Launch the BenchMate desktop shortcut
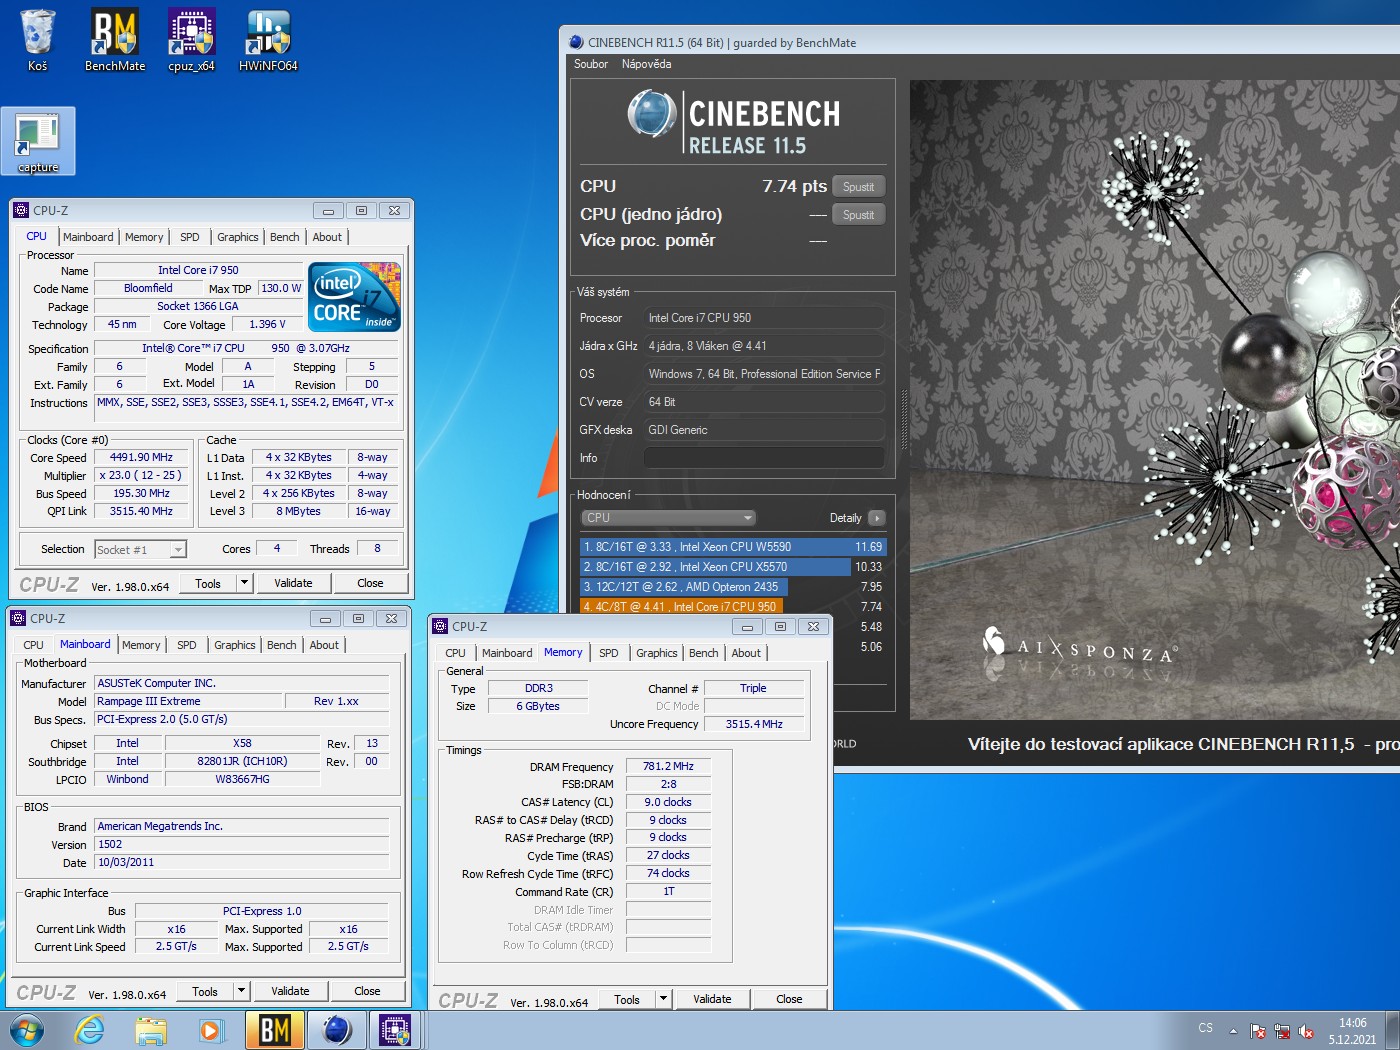This screenshot has width=1400, height=1050. 115,40
